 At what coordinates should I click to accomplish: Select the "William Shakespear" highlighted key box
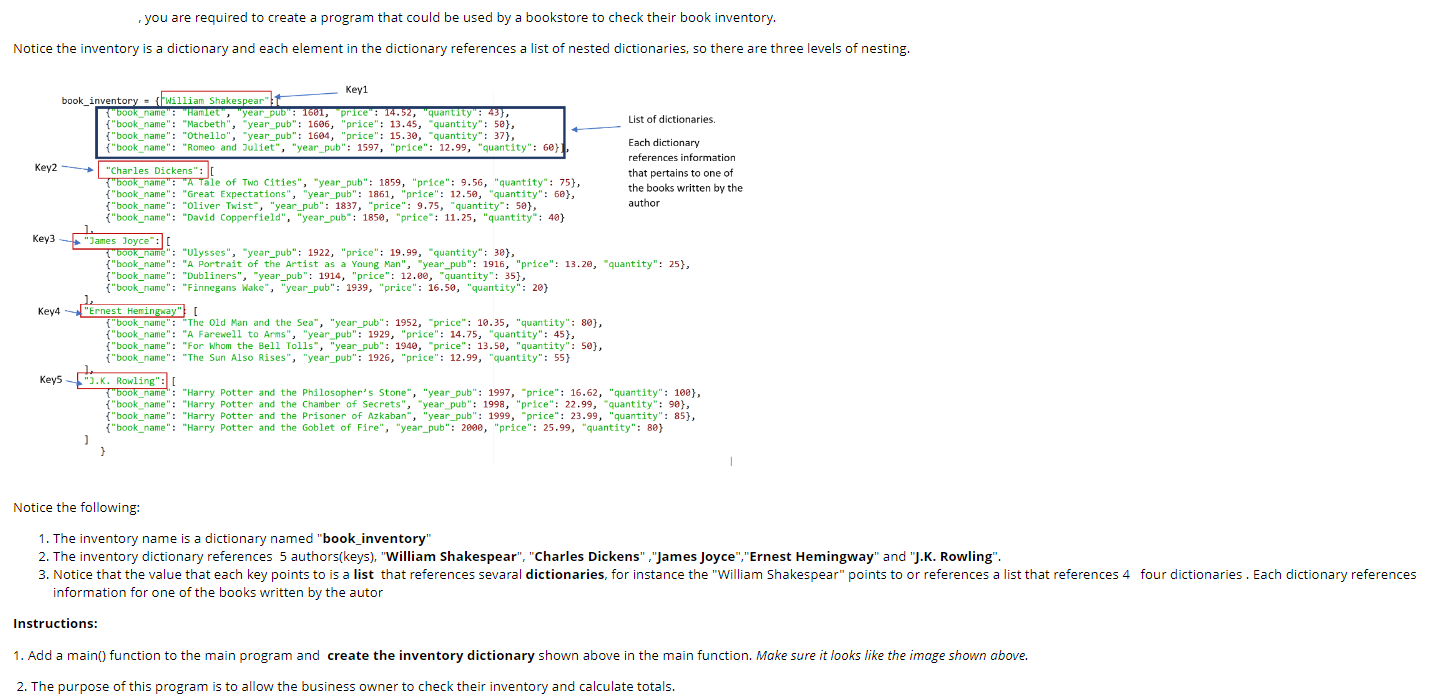(215, 100)
